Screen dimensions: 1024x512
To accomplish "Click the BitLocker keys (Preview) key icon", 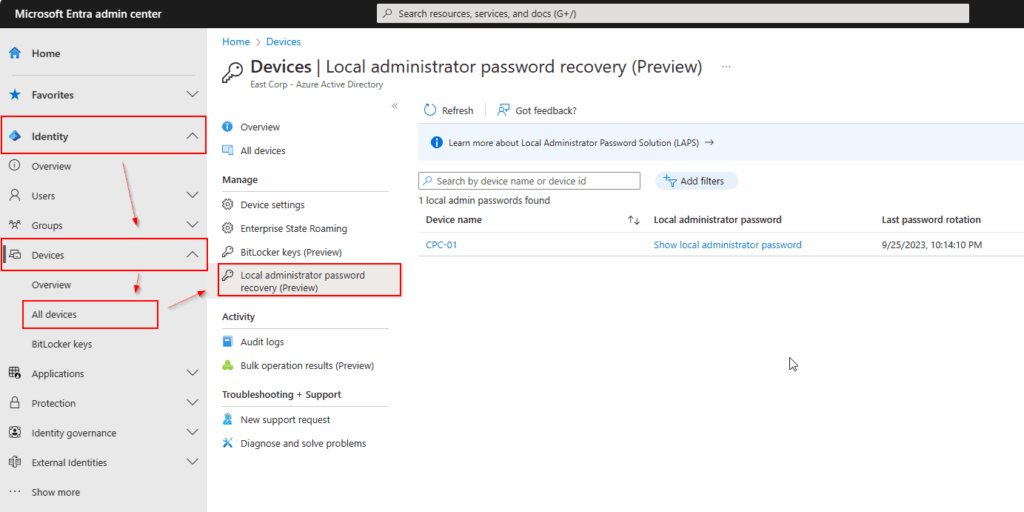I will tap(228, 252).
